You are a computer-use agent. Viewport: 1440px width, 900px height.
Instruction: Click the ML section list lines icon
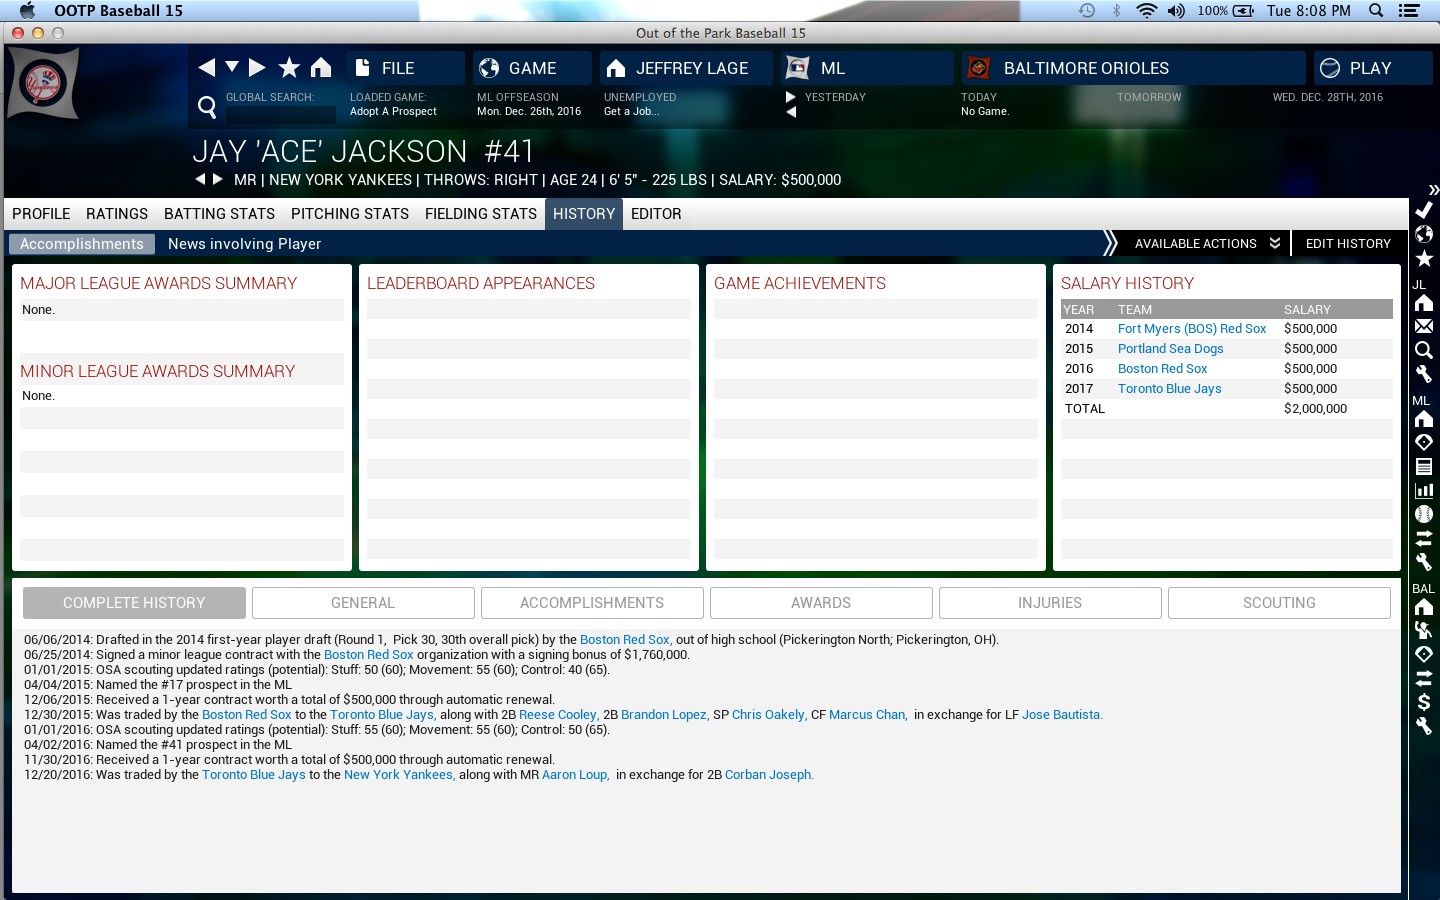pos(1424,466)
